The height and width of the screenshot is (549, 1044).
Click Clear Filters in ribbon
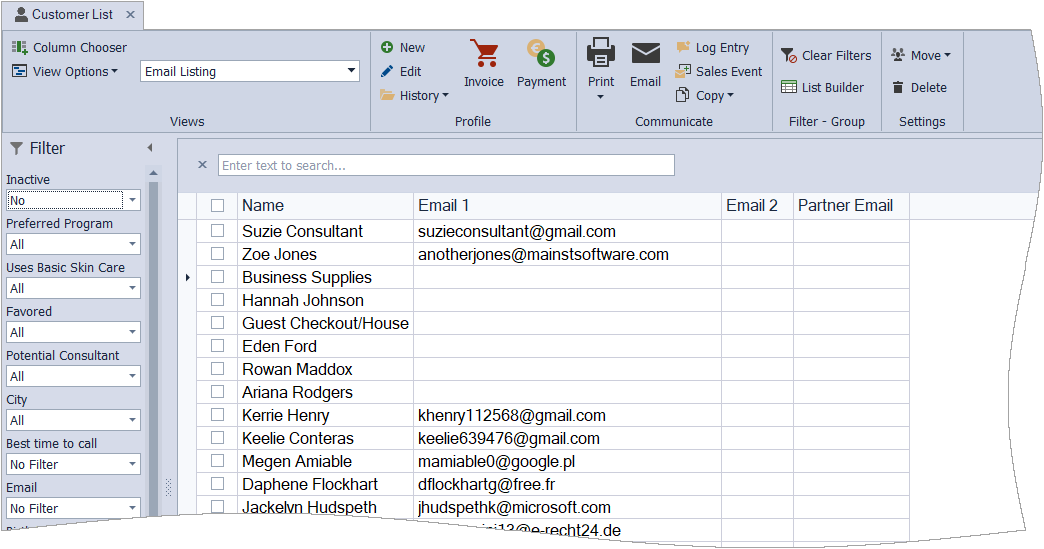tap(826, 56)
